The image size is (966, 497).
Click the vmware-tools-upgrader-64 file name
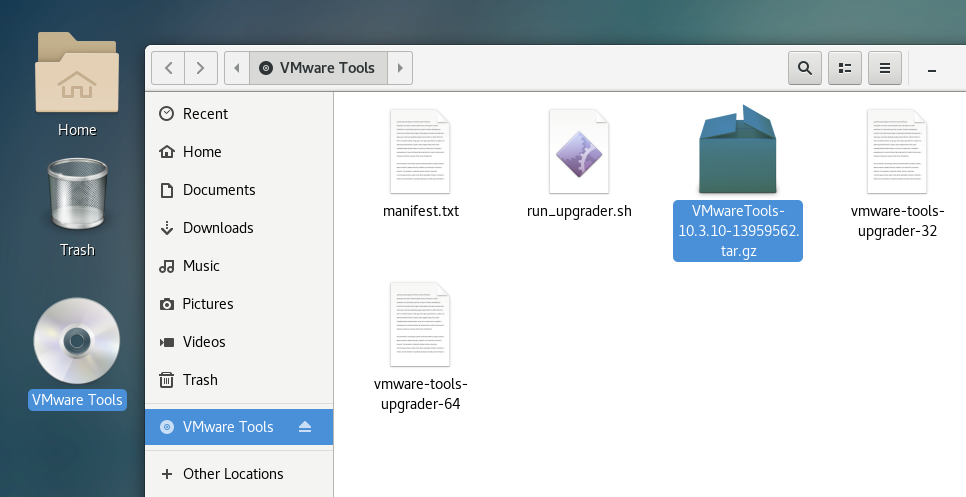click(421, 394)
